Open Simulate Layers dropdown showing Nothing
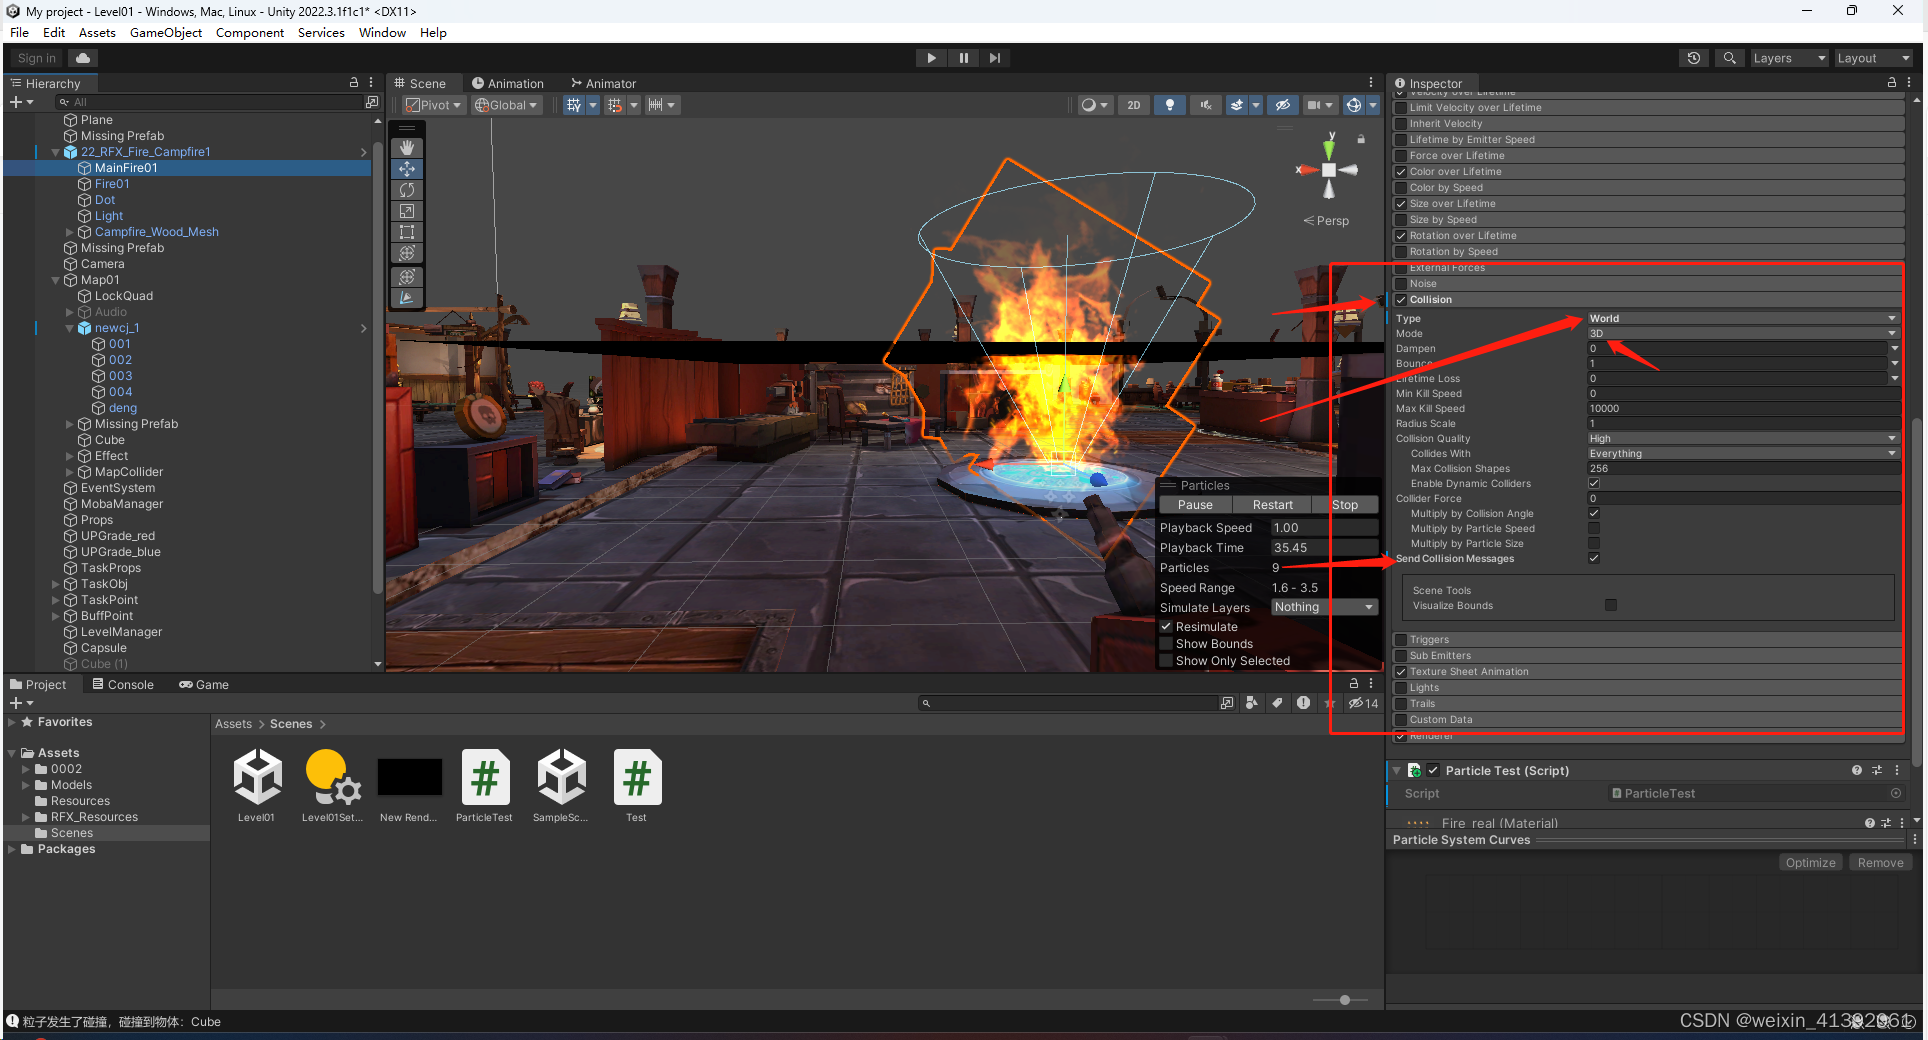The width and height of the screenshot is (1928, 1040). pos(1324,608)
